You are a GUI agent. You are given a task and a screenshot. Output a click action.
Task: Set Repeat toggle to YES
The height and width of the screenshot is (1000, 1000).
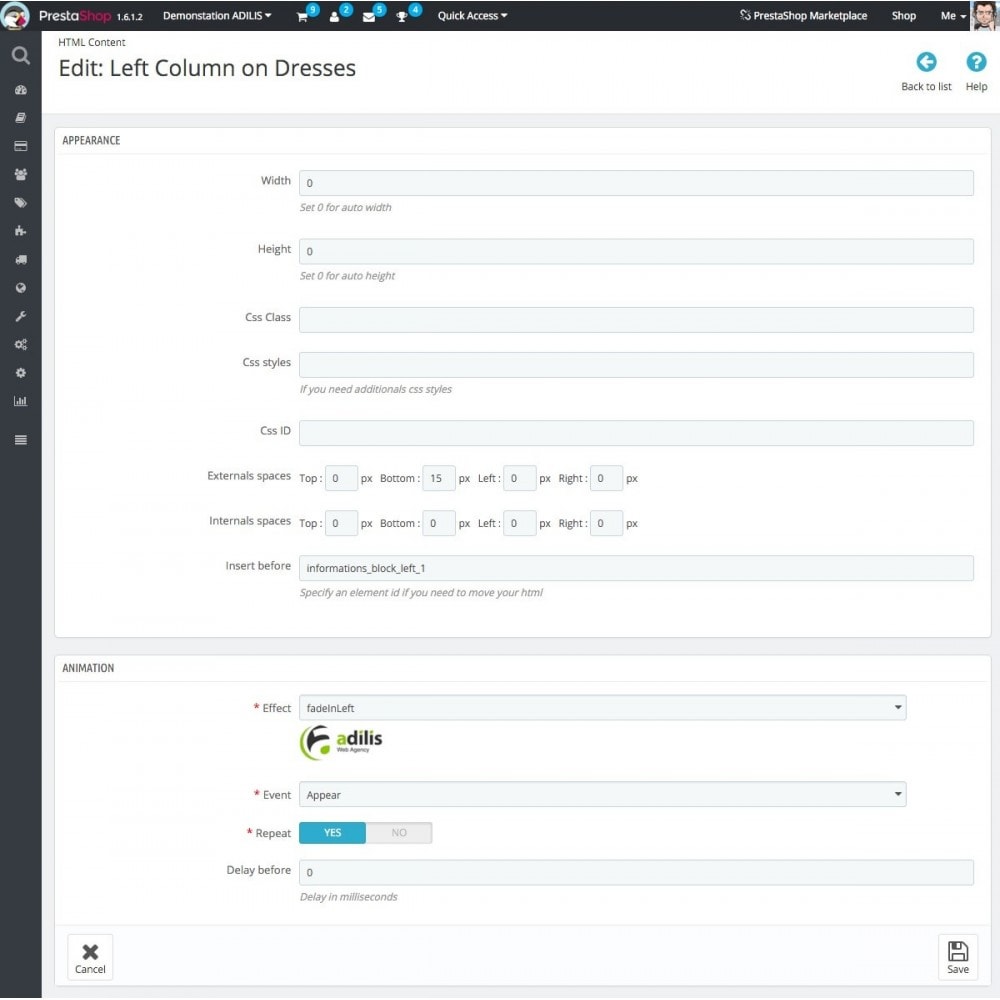pyautogui.click(x=332, y=832)
